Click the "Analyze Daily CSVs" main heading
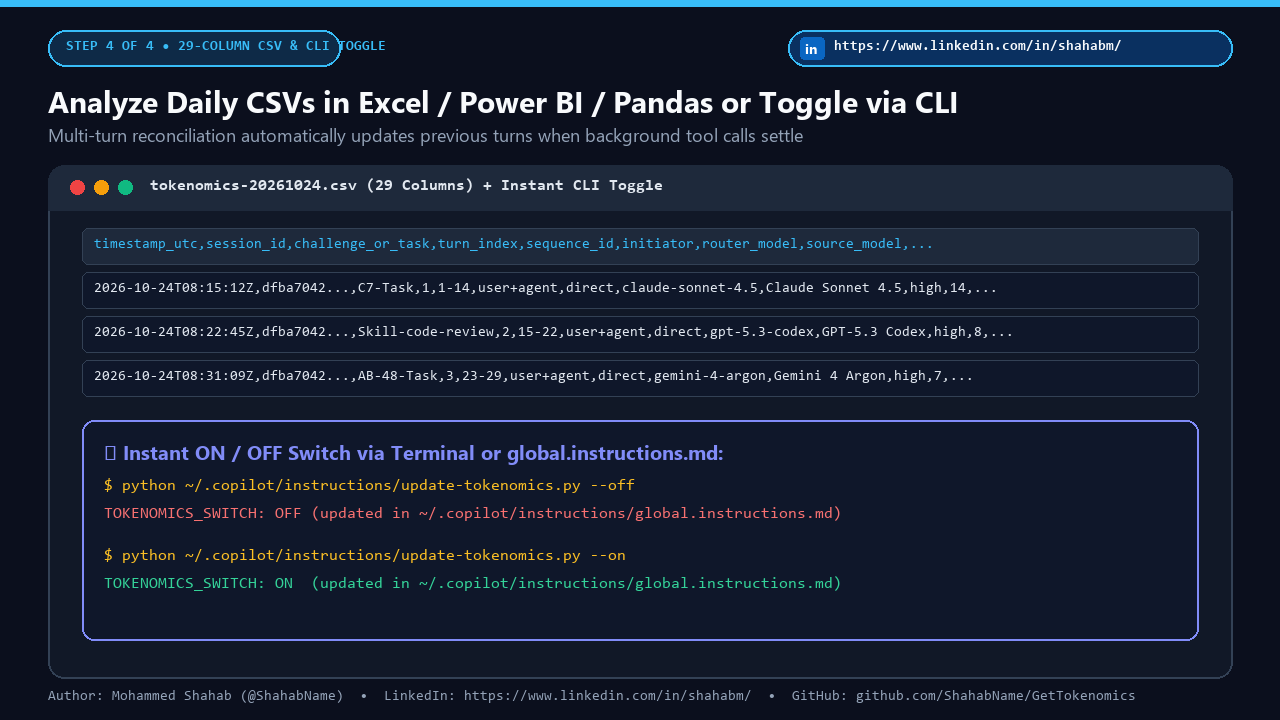 tap(503, 103)
